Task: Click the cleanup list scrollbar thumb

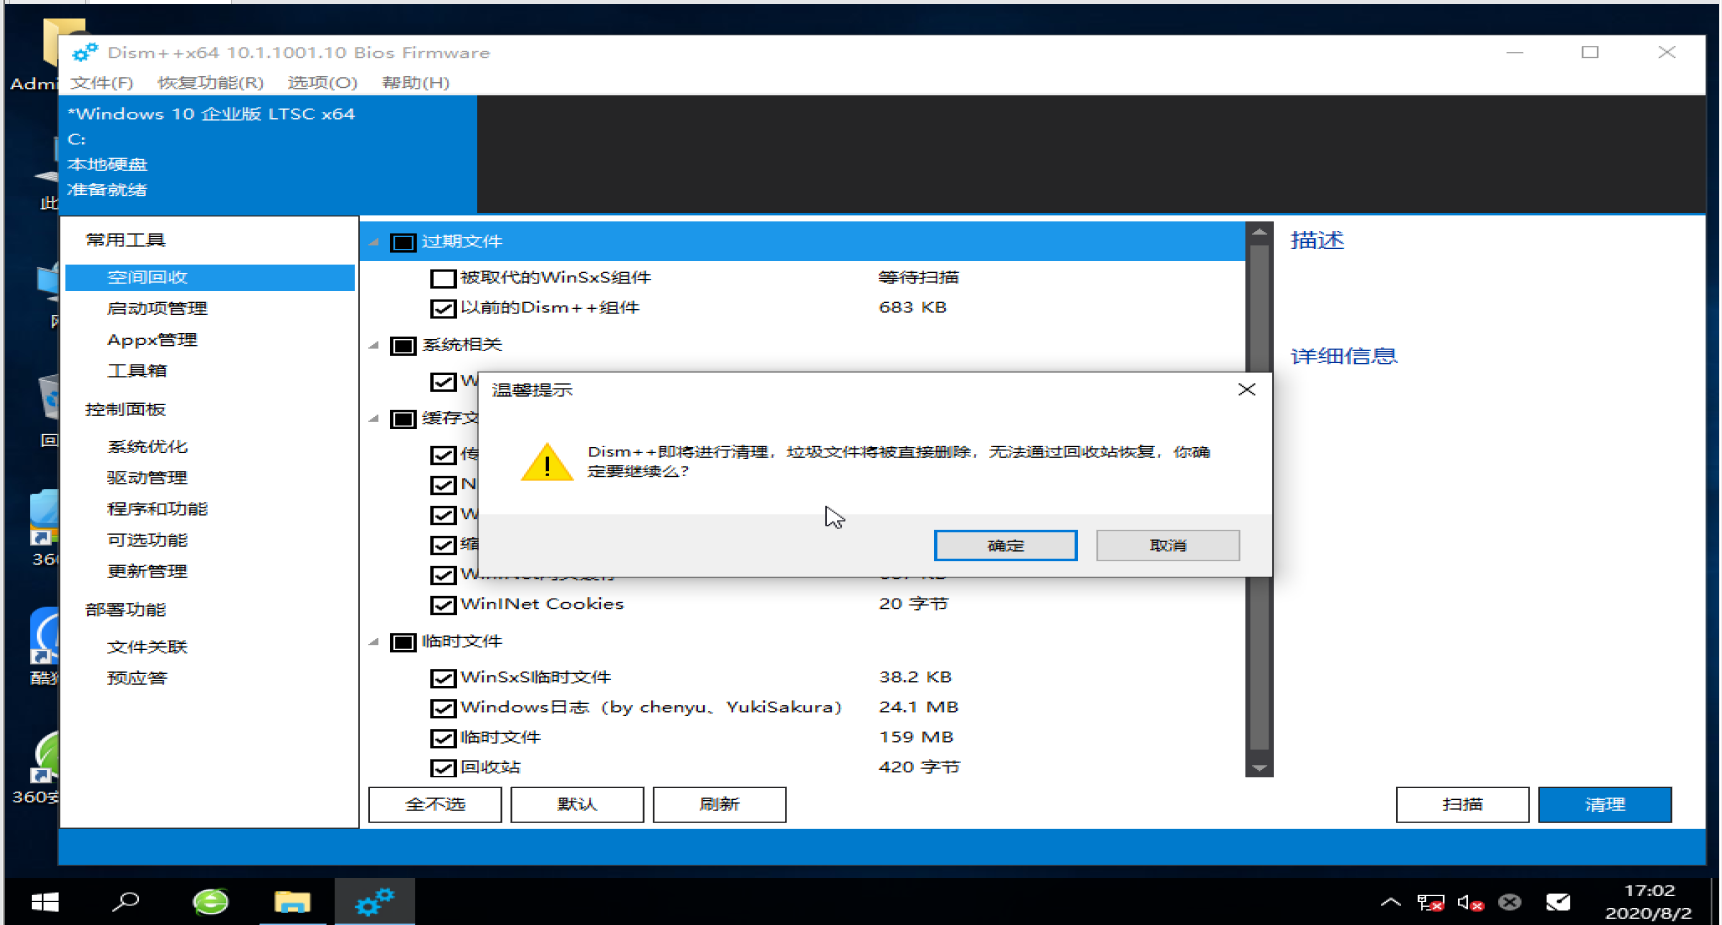Action: click(1259, 495)
